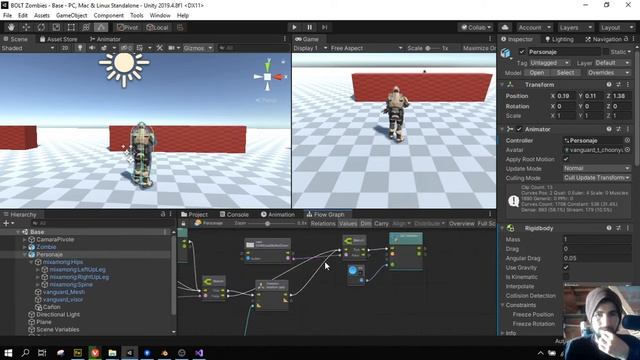Toggle Carry in the Flow Graph toolbar

click(381, 224)
